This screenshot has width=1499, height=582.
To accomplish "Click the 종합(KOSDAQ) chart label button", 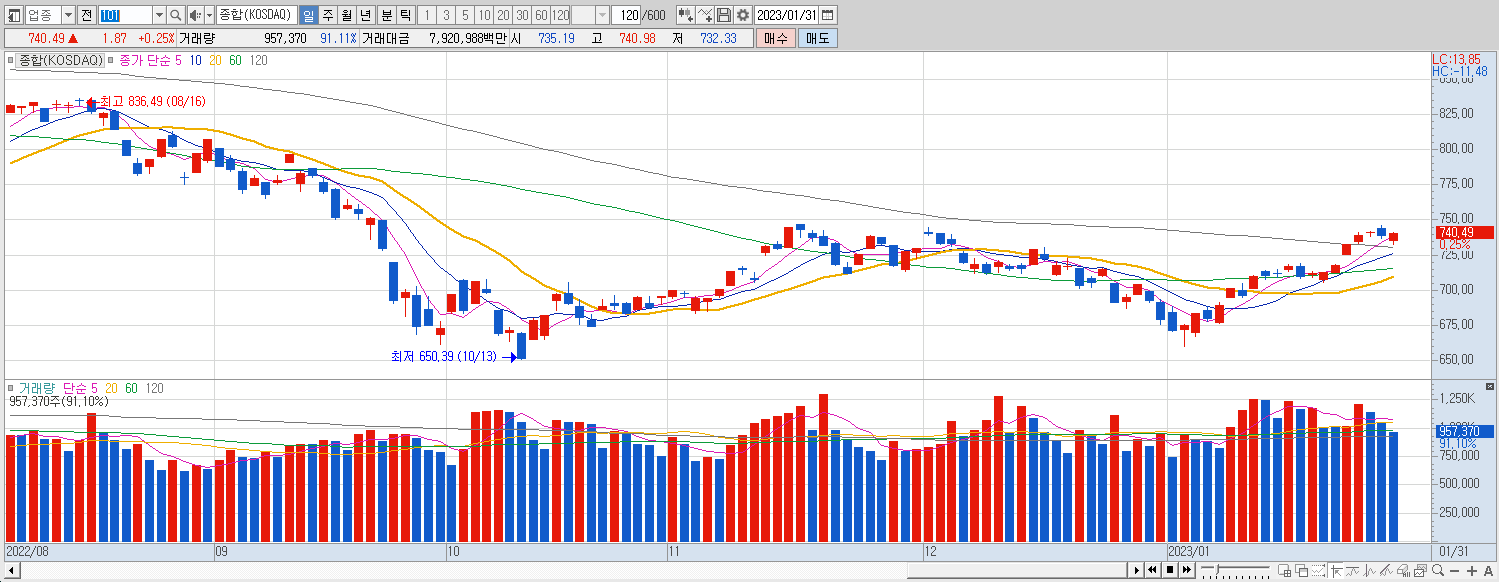I will 61,60.
